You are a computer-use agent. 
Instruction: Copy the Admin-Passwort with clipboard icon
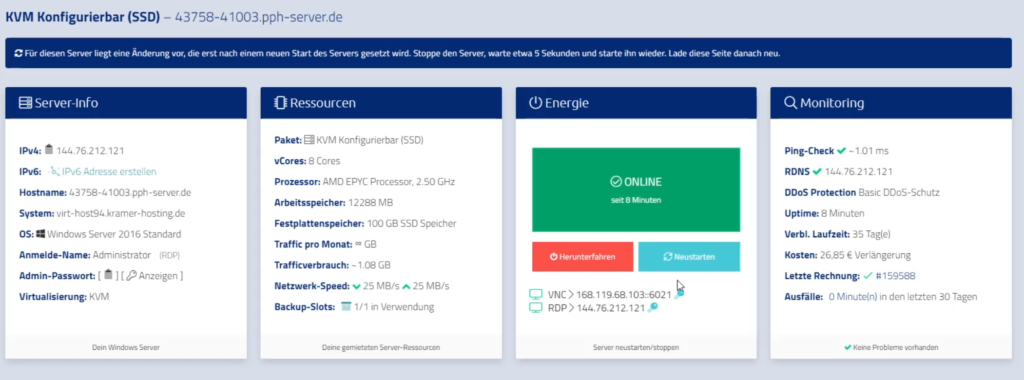pos(108,276)
